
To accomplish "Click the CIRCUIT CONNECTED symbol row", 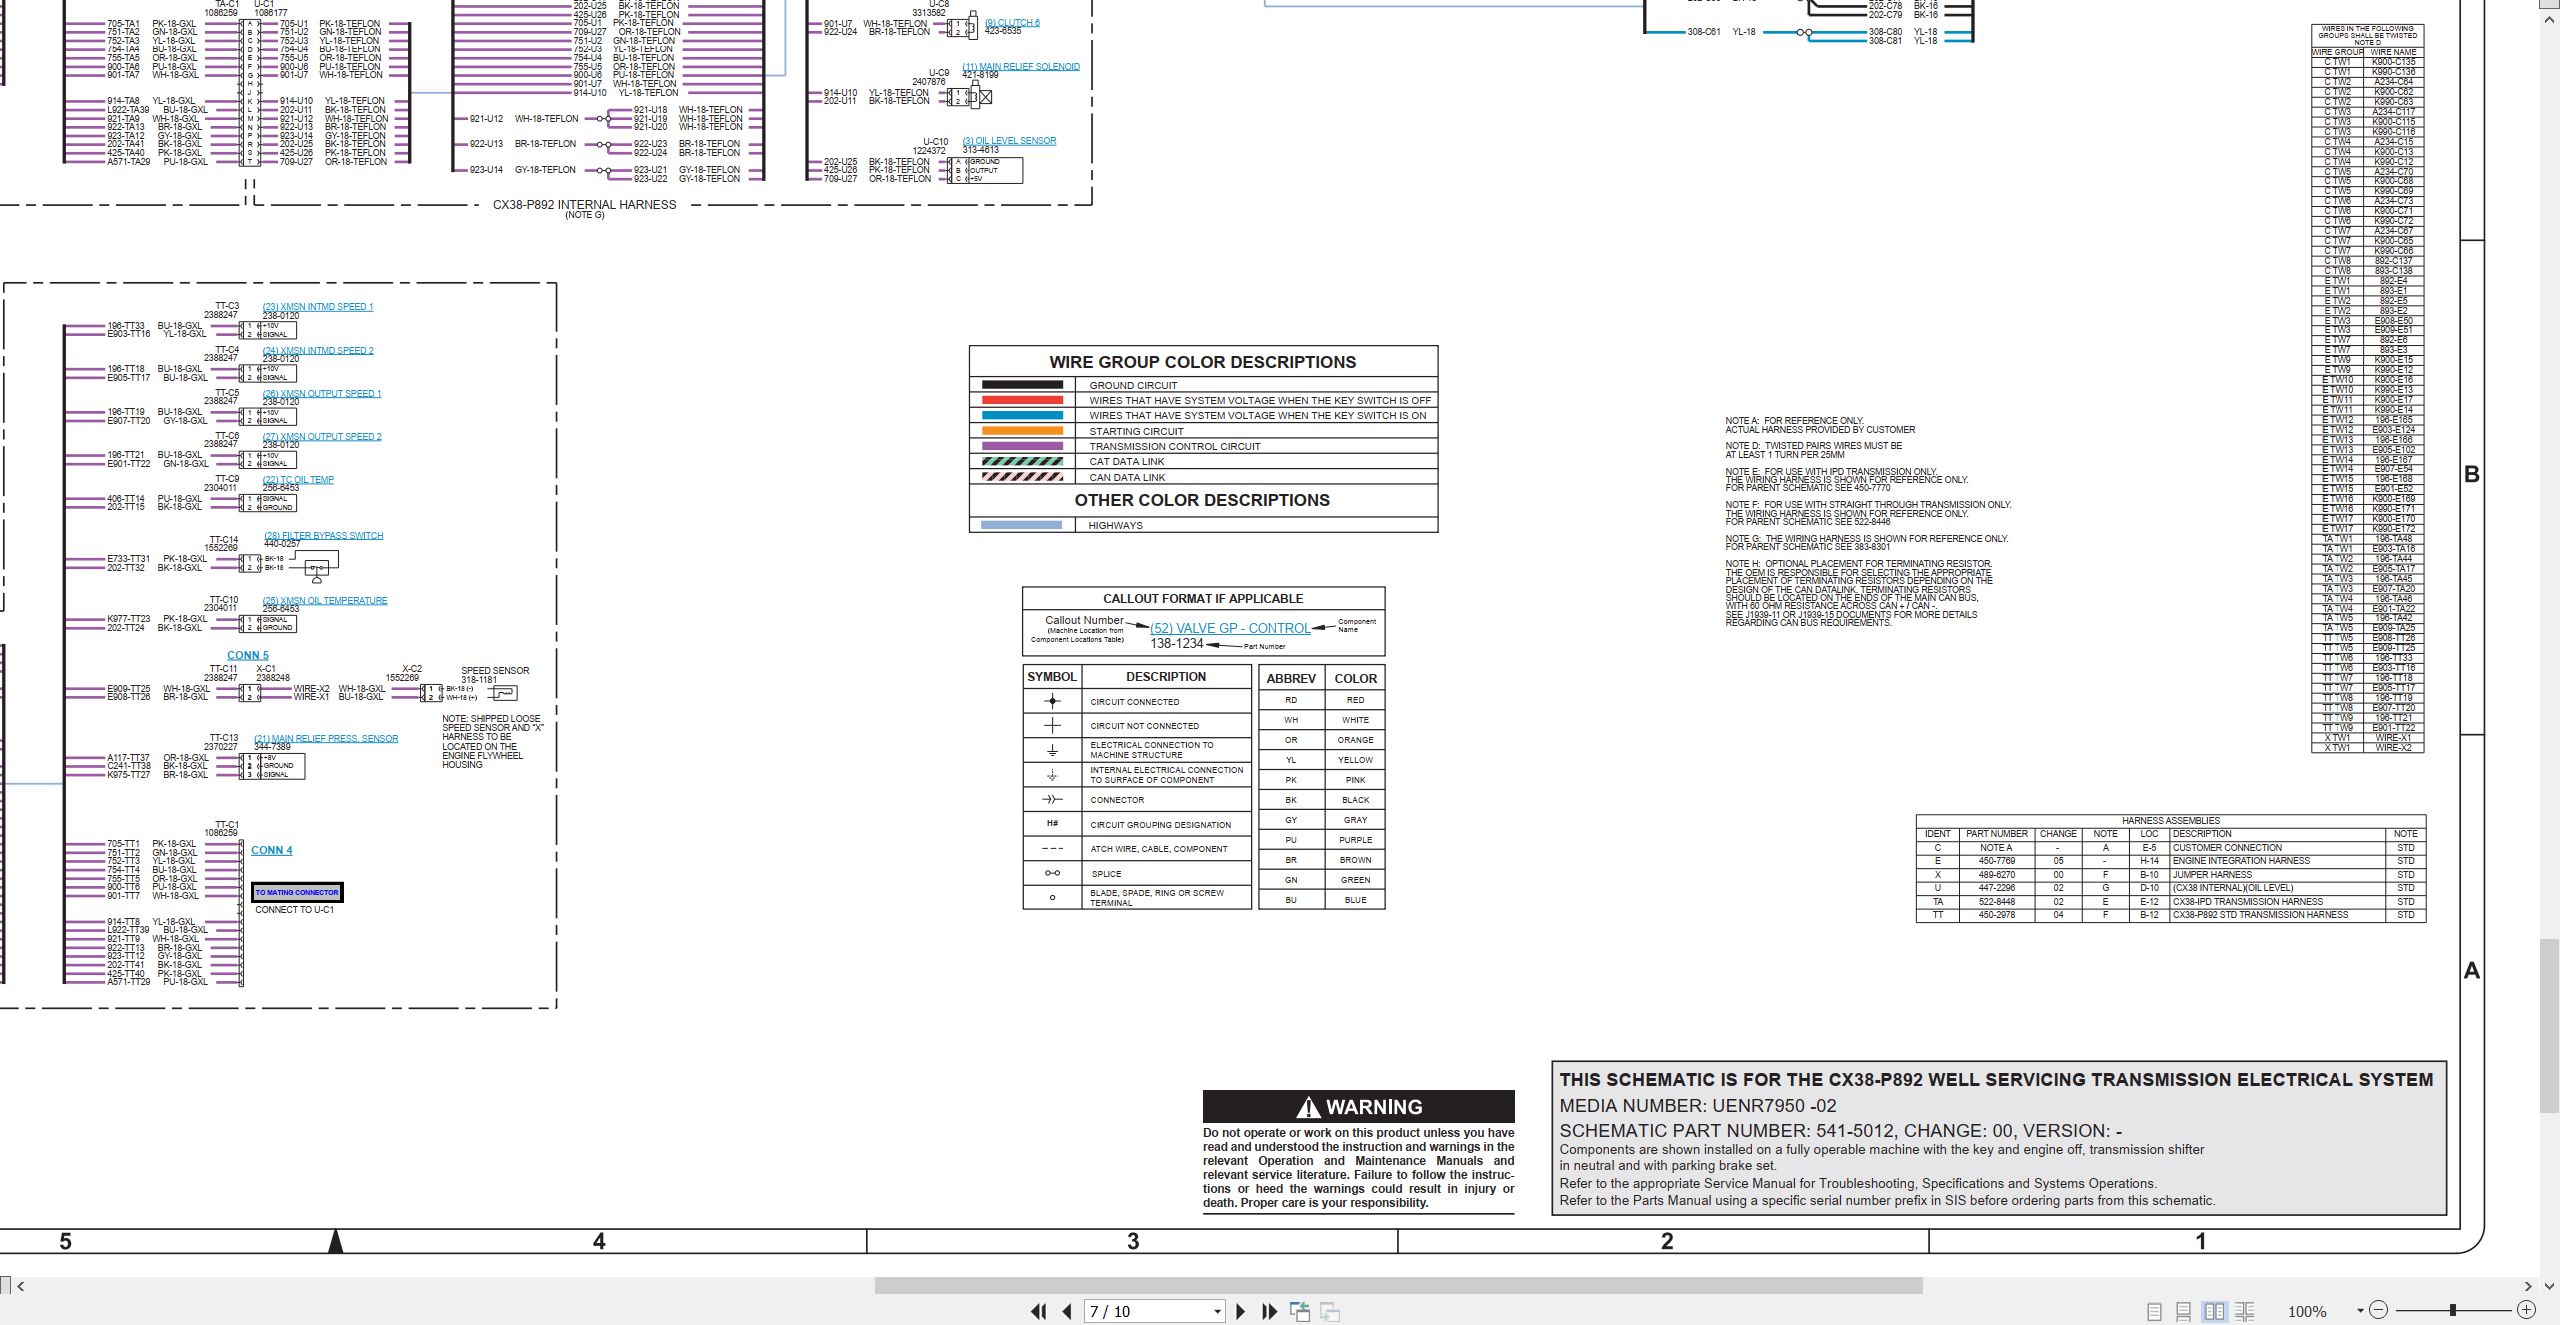I will (x=1137, y=701).
